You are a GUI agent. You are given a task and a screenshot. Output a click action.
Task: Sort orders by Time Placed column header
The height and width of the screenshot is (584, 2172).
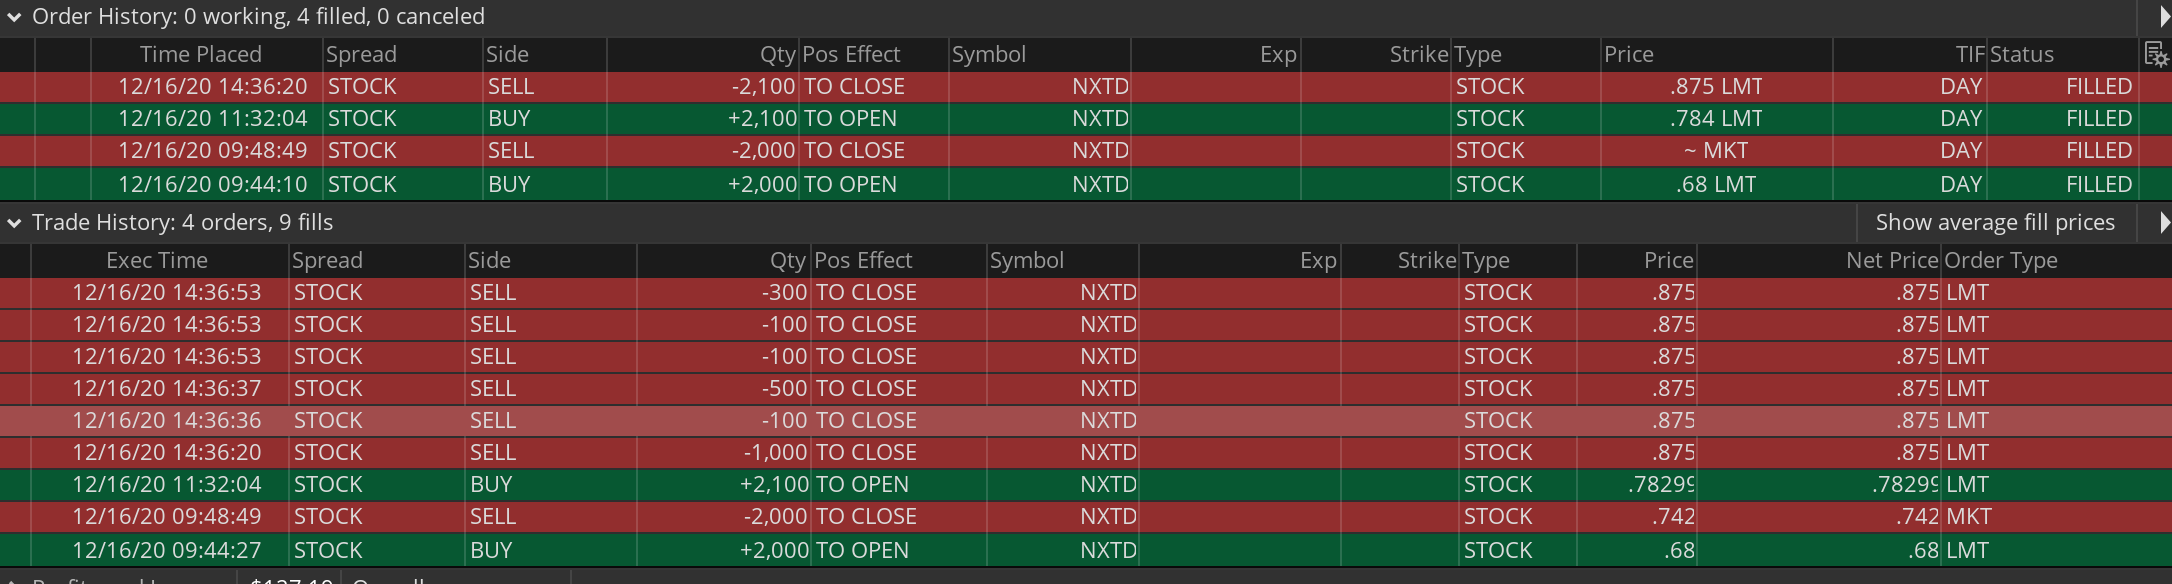tap(200, 55)
